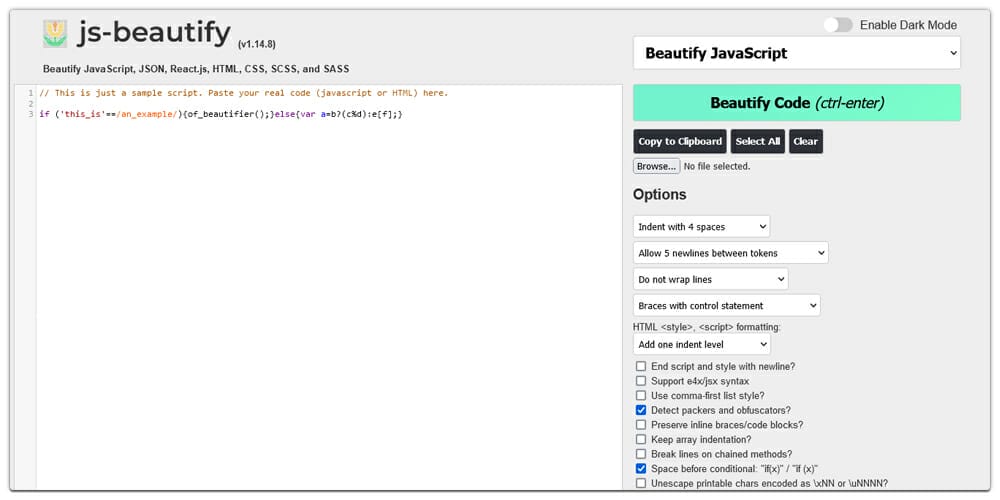
Task: Click the Beautify JavaScript, JSON, React.js tagline
Action: tap(196, 69)
